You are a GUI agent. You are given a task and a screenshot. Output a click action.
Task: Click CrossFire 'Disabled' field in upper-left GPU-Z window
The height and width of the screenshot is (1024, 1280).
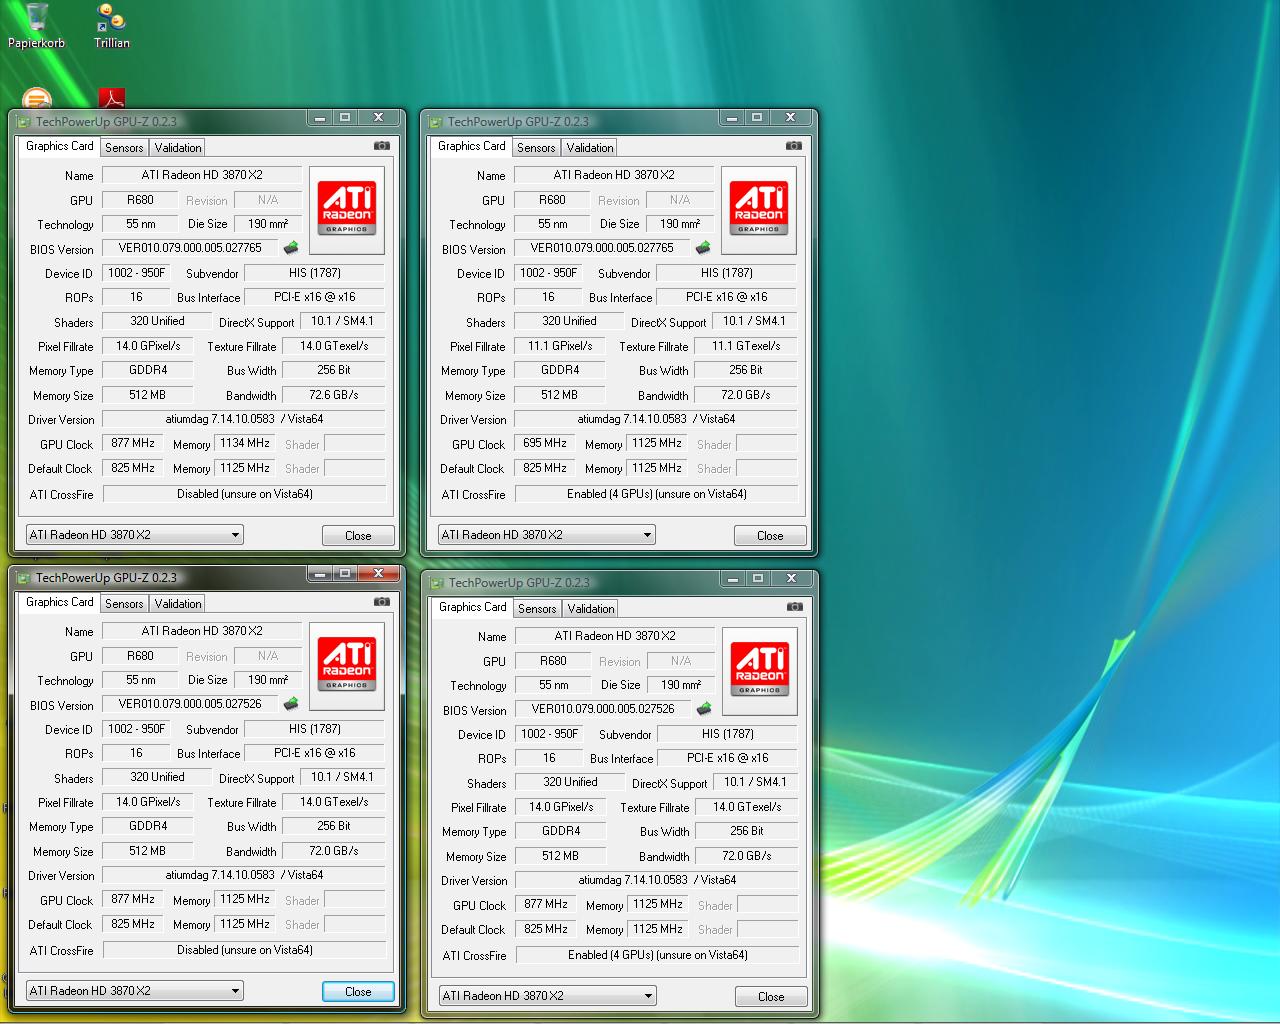pyautogui.click(x=245, y=494)
